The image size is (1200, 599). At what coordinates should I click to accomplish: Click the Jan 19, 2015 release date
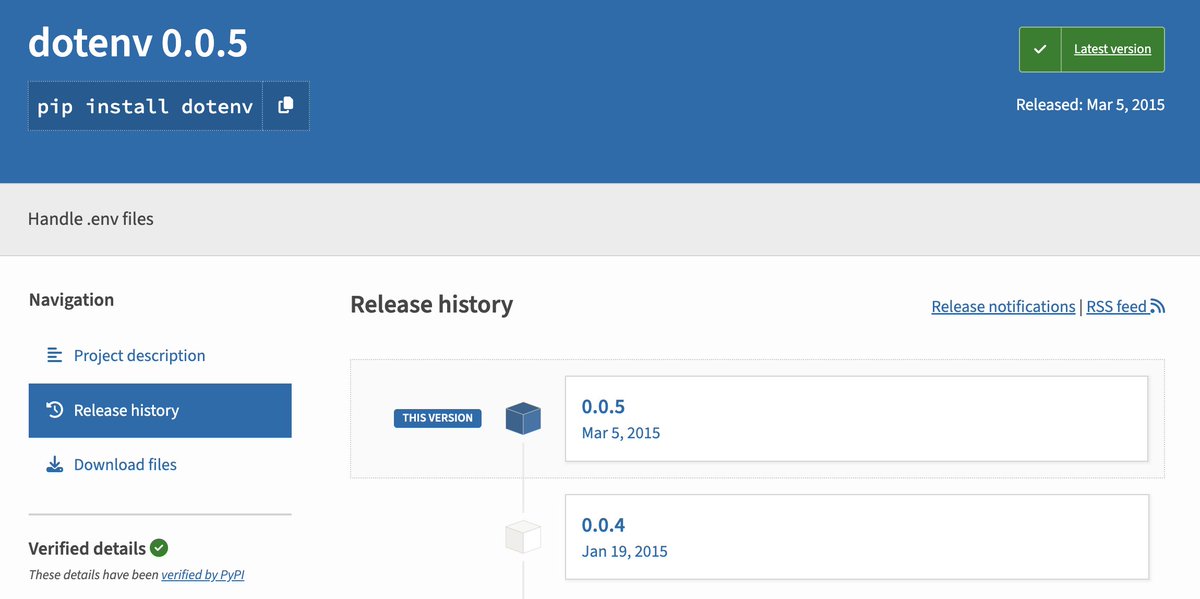tap(625, 551)
